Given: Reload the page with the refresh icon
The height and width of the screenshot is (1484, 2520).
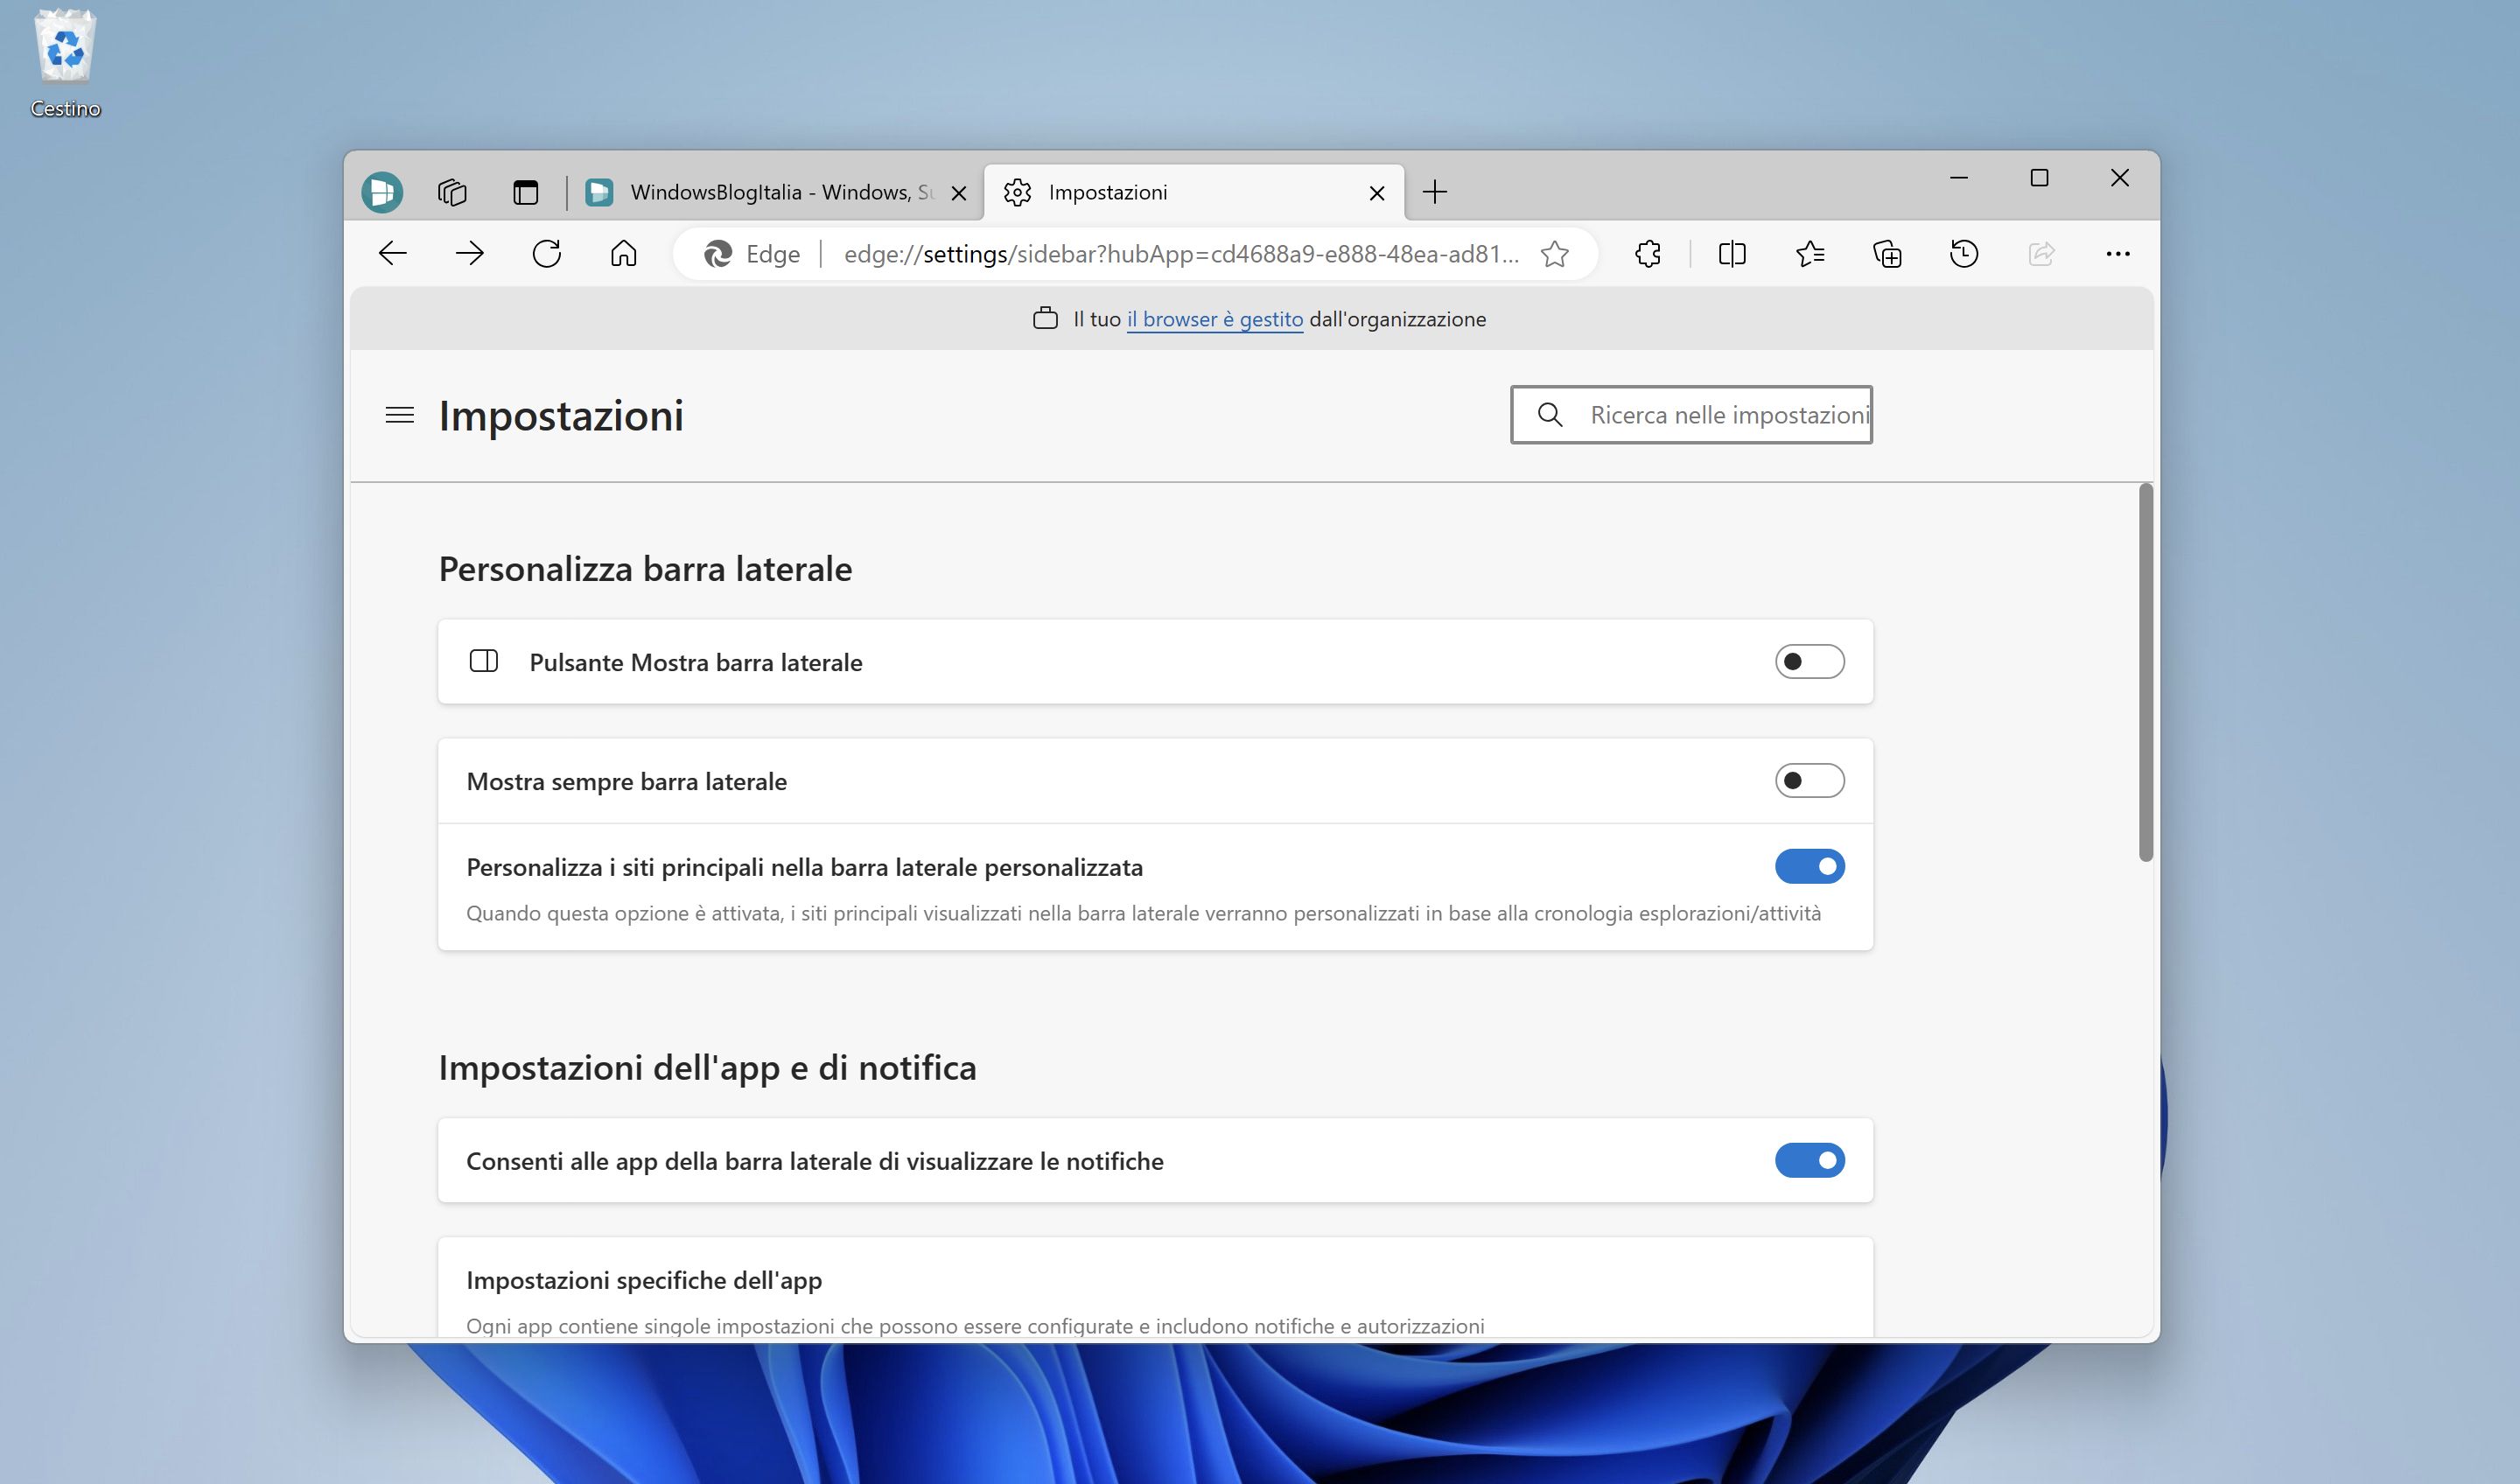Looking at the screenshot, I should click(x=547, y=254).
